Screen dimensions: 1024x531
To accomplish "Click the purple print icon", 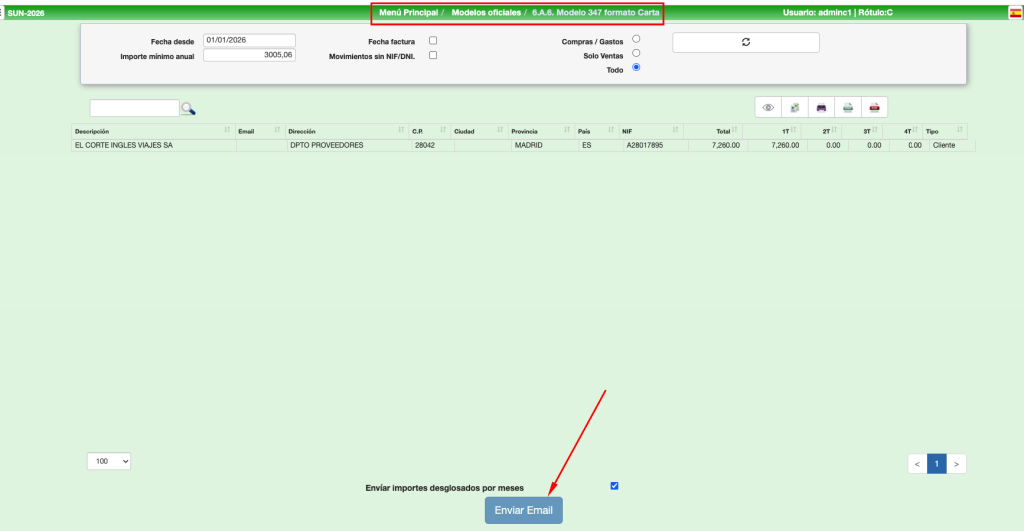I will tap(821, 107).
